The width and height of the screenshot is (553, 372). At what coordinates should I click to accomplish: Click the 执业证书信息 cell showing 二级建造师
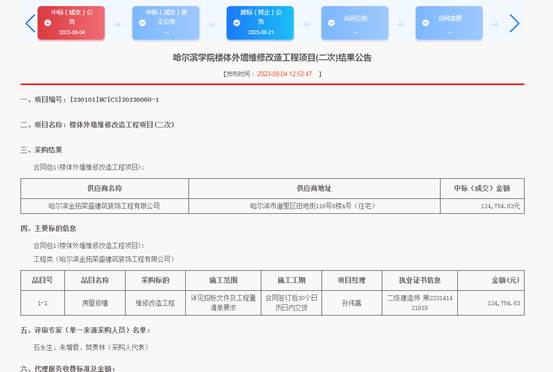pyautogui.click(x=420, y=303)
